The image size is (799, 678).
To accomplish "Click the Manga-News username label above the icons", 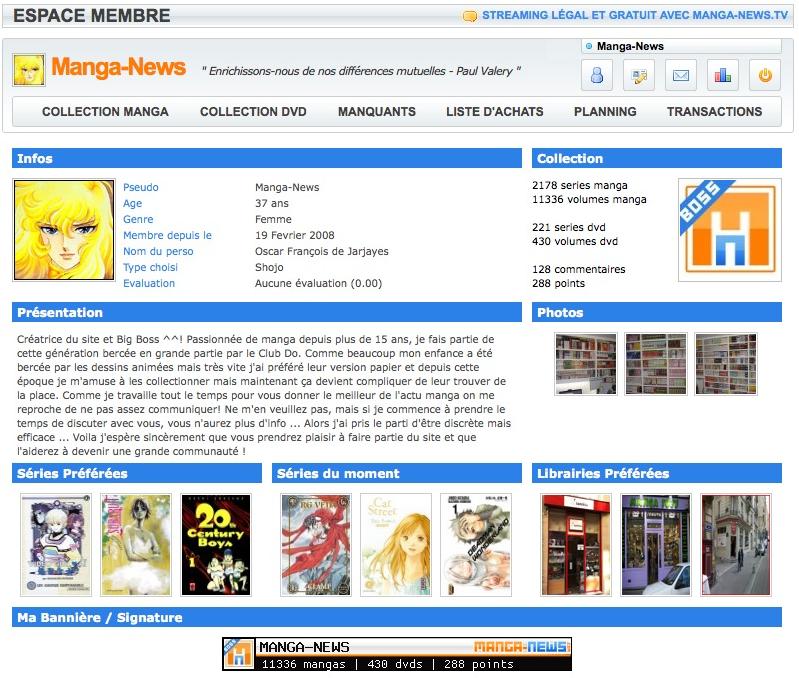I will tap(630, 46).
